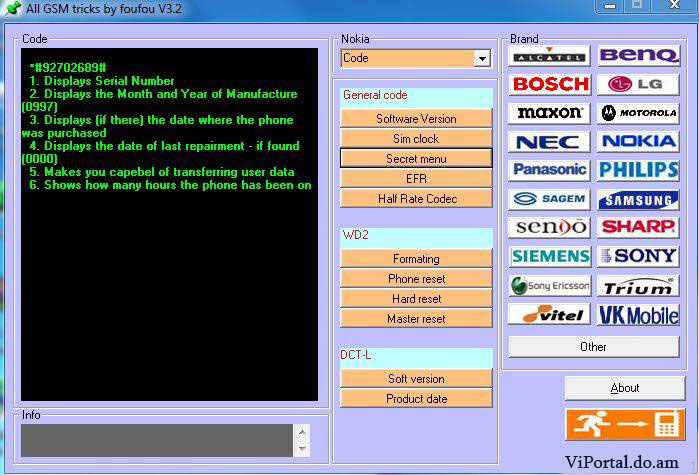This screenshot has width=699, height=475.
Task: Select the Philips brand logo
Action: pos(638,170)
